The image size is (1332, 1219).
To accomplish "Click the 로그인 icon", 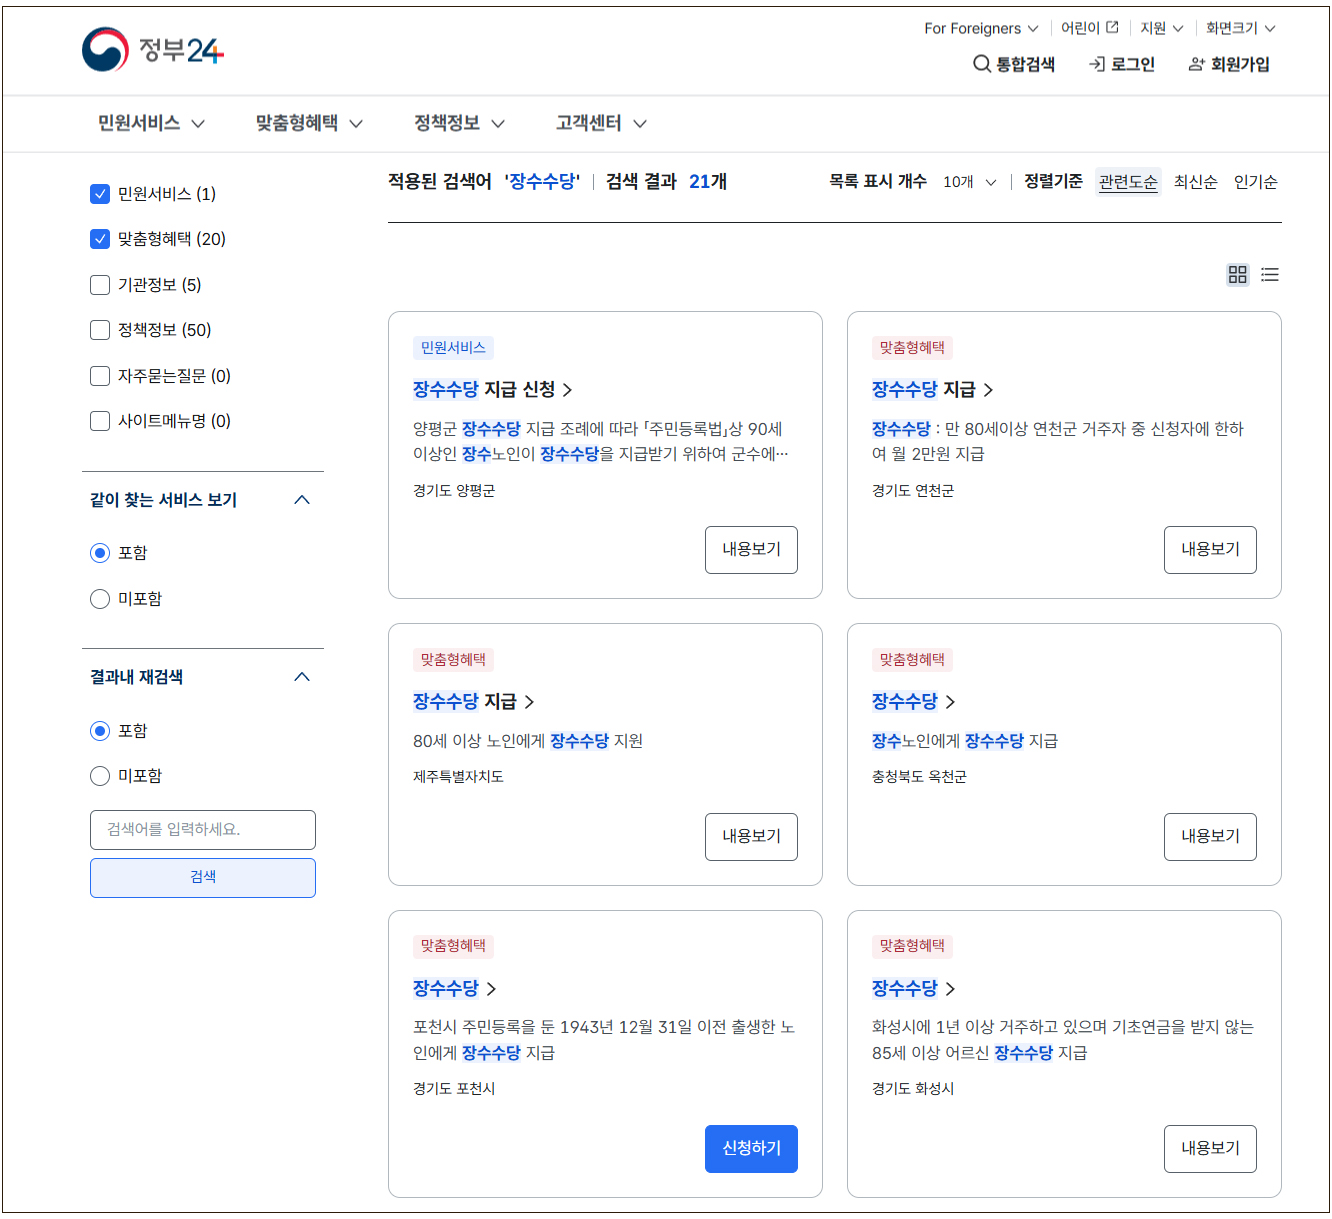I will [x=1093, y=64].
